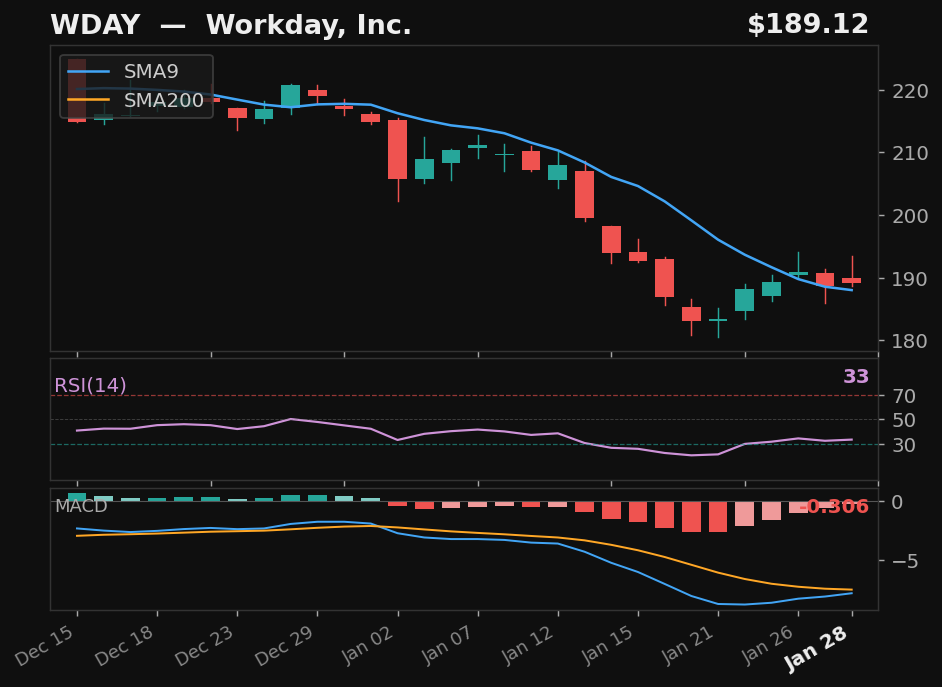The height and width of the screenshot is (687, 942).
Task: Click the Jan 02 date label
Action: tap(370, 646)
